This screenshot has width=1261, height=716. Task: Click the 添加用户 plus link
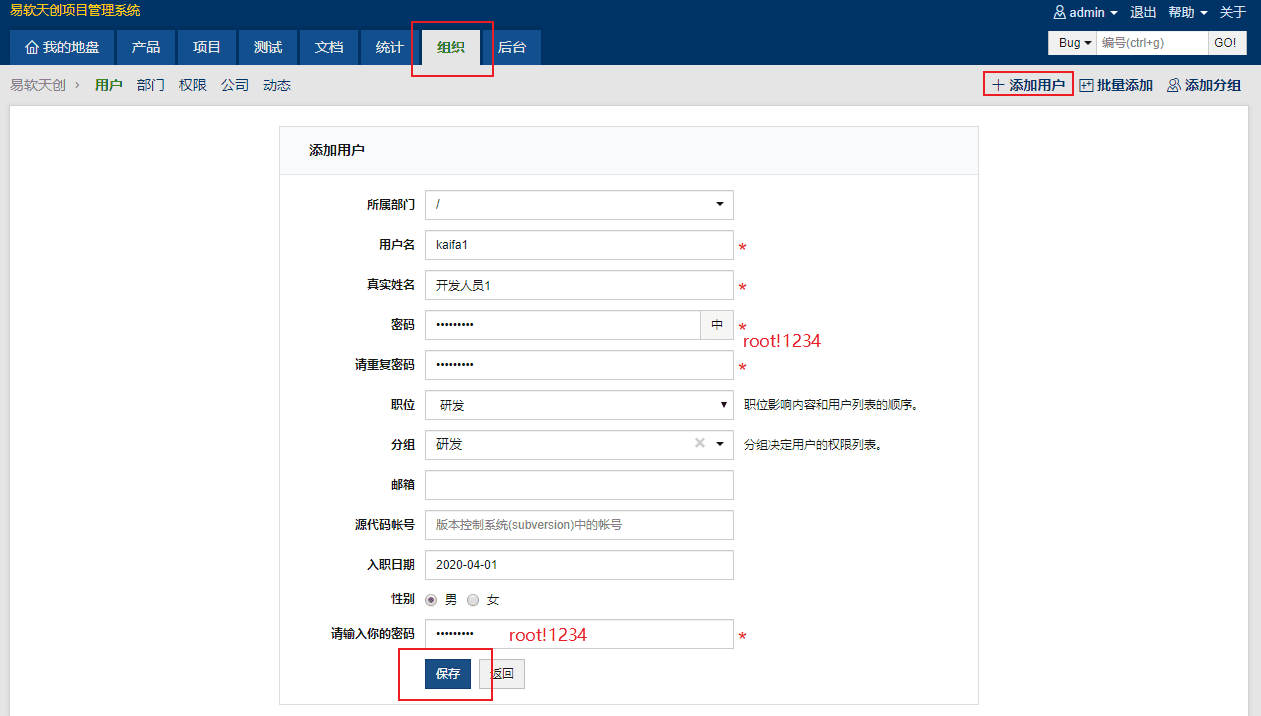1028,85
